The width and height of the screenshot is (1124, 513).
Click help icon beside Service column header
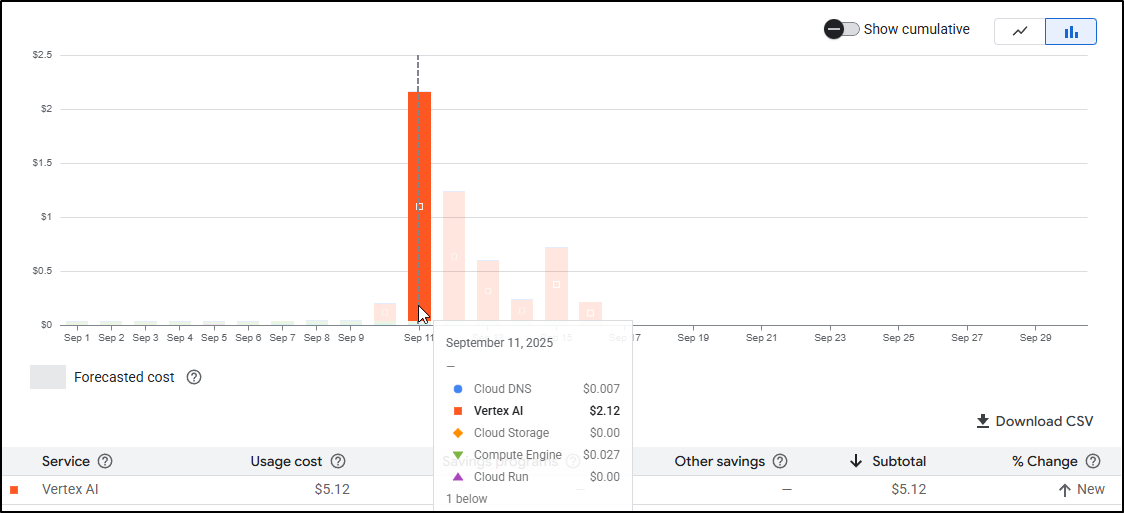[x=105, y=461]
